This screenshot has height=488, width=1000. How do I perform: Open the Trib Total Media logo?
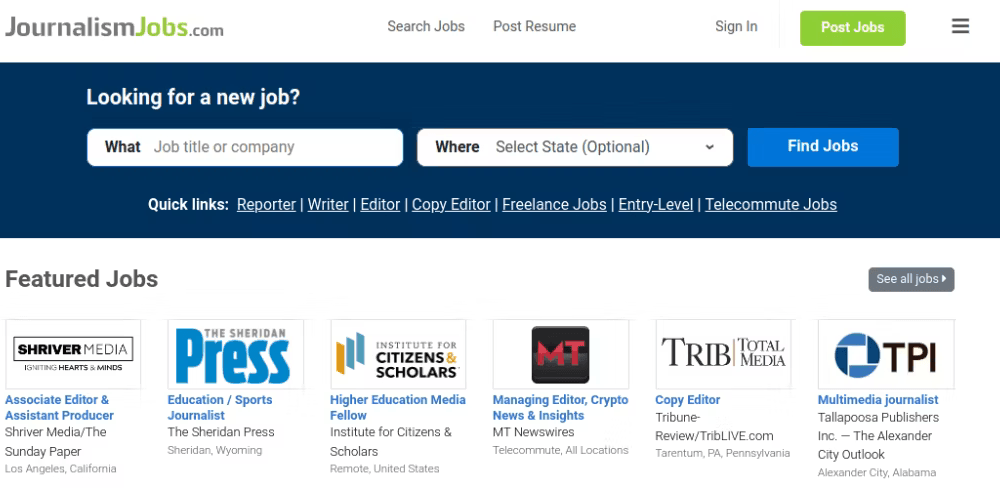[x=723, y=354]
